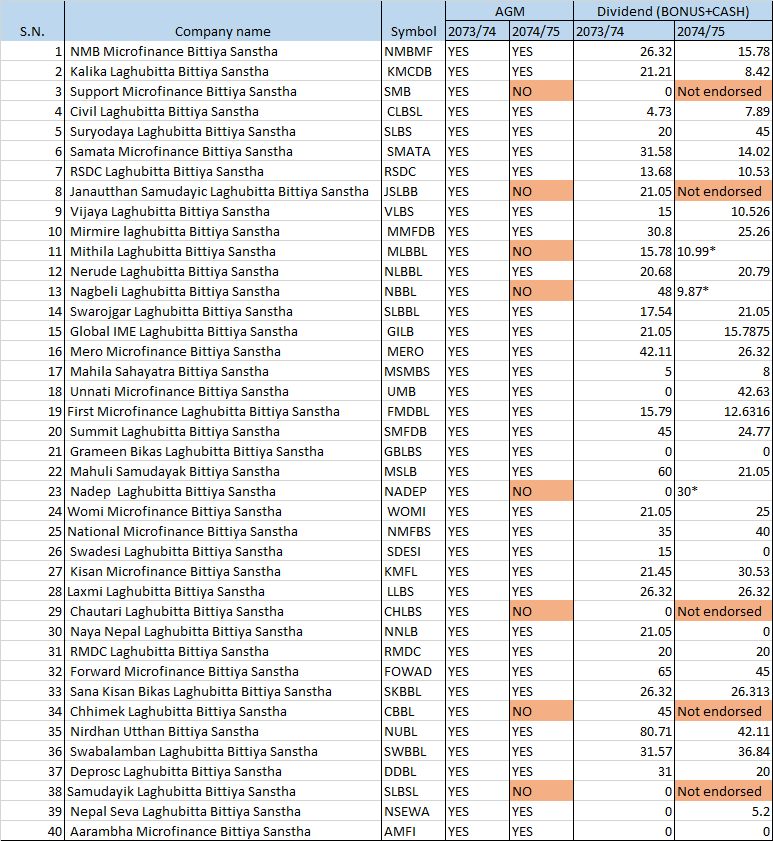Select the 'NUBL' symbol cell
The height and width of the screenshot is (841, 773).
(x=413, y=732)
